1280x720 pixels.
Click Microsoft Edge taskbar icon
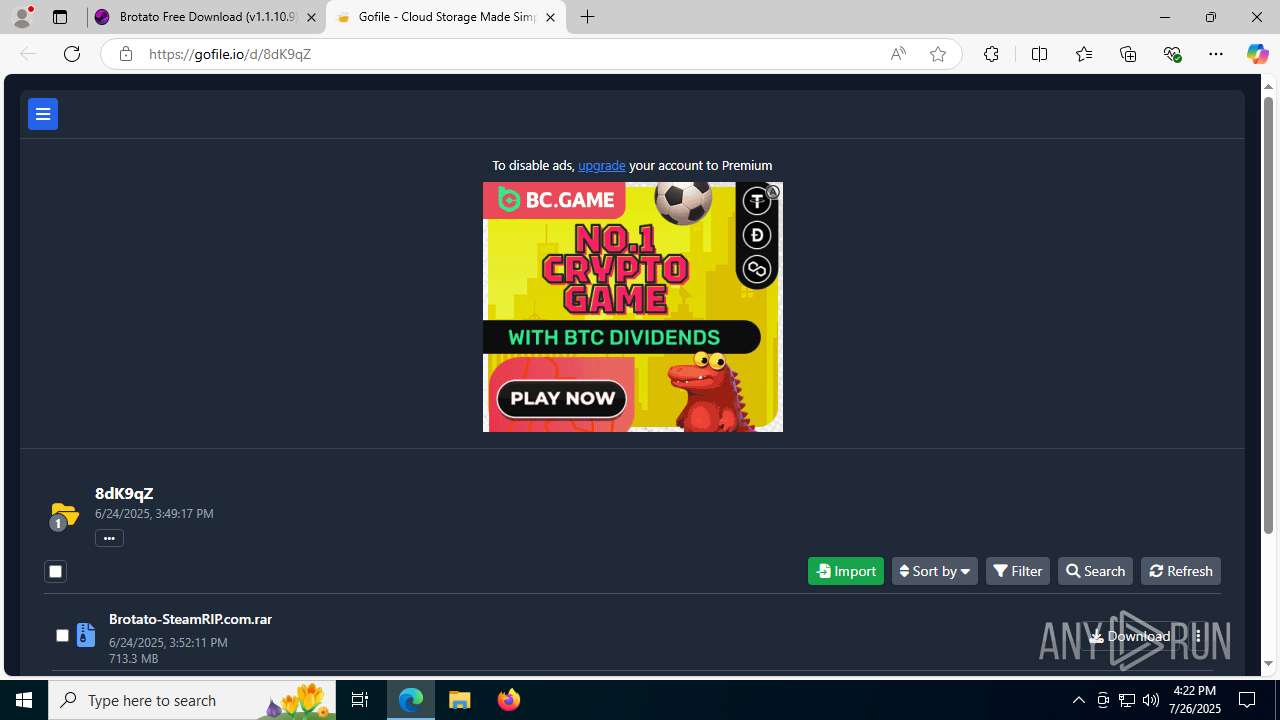(411, 700)
